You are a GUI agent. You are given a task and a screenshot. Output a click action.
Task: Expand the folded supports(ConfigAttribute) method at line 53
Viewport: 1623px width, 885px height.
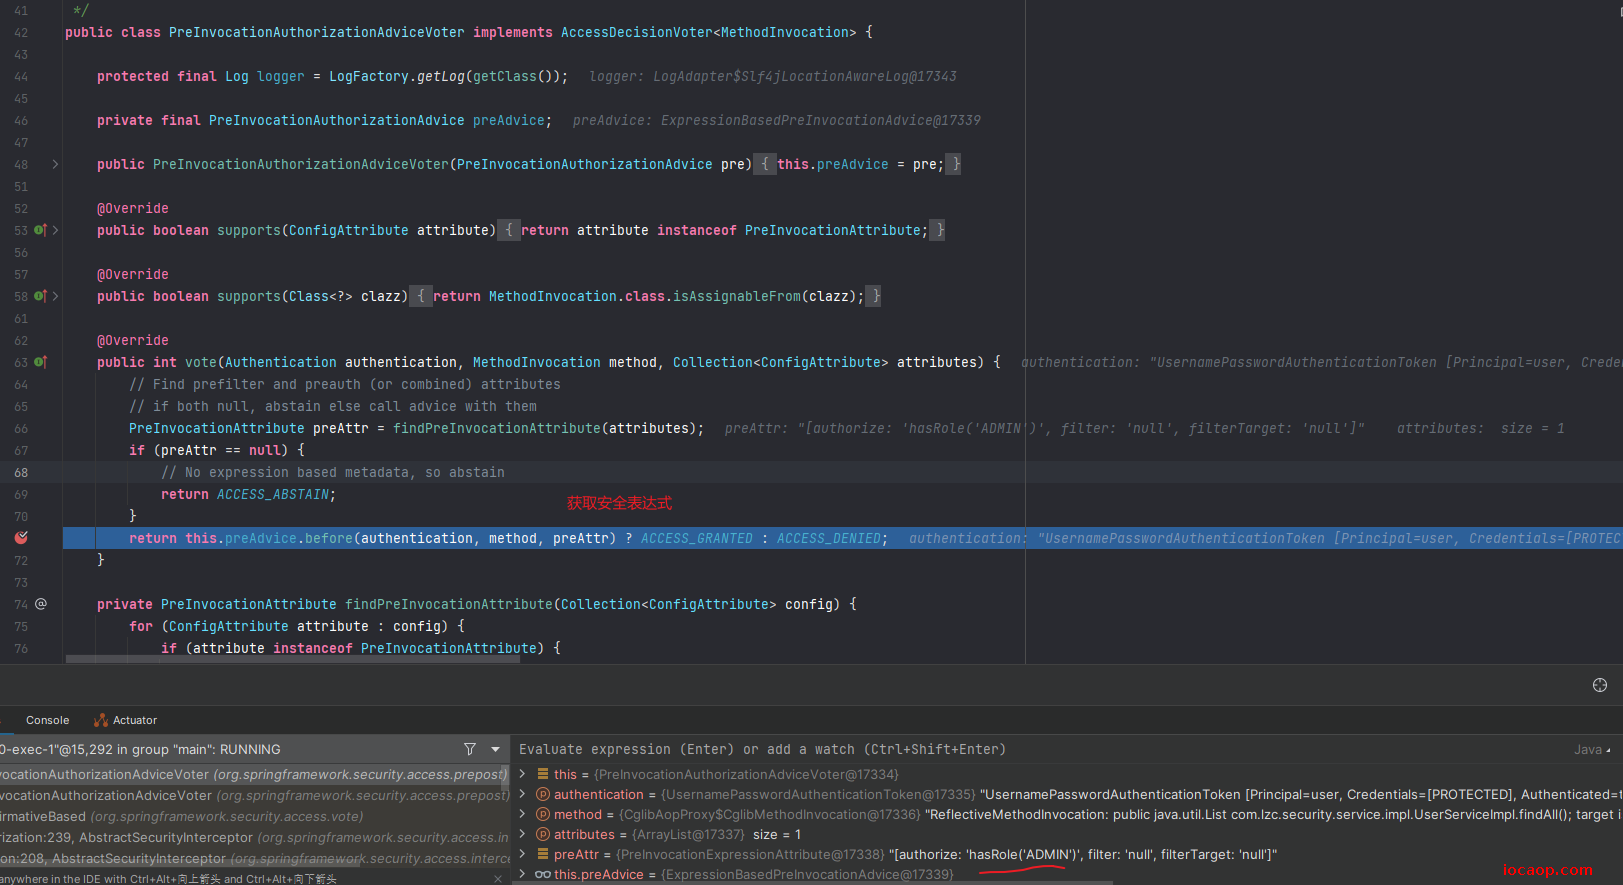pos(55,230)
